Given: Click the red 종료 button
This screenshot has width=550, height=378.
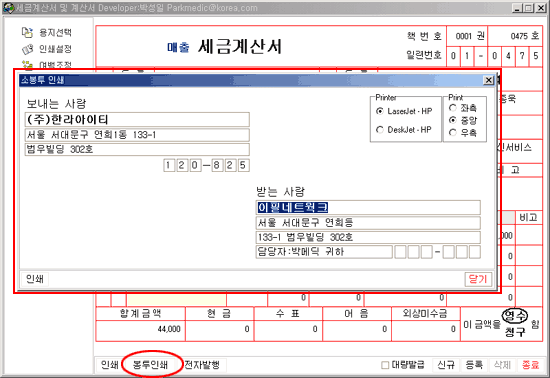Looking at the screenshot, I should click(x=530, y=365).
